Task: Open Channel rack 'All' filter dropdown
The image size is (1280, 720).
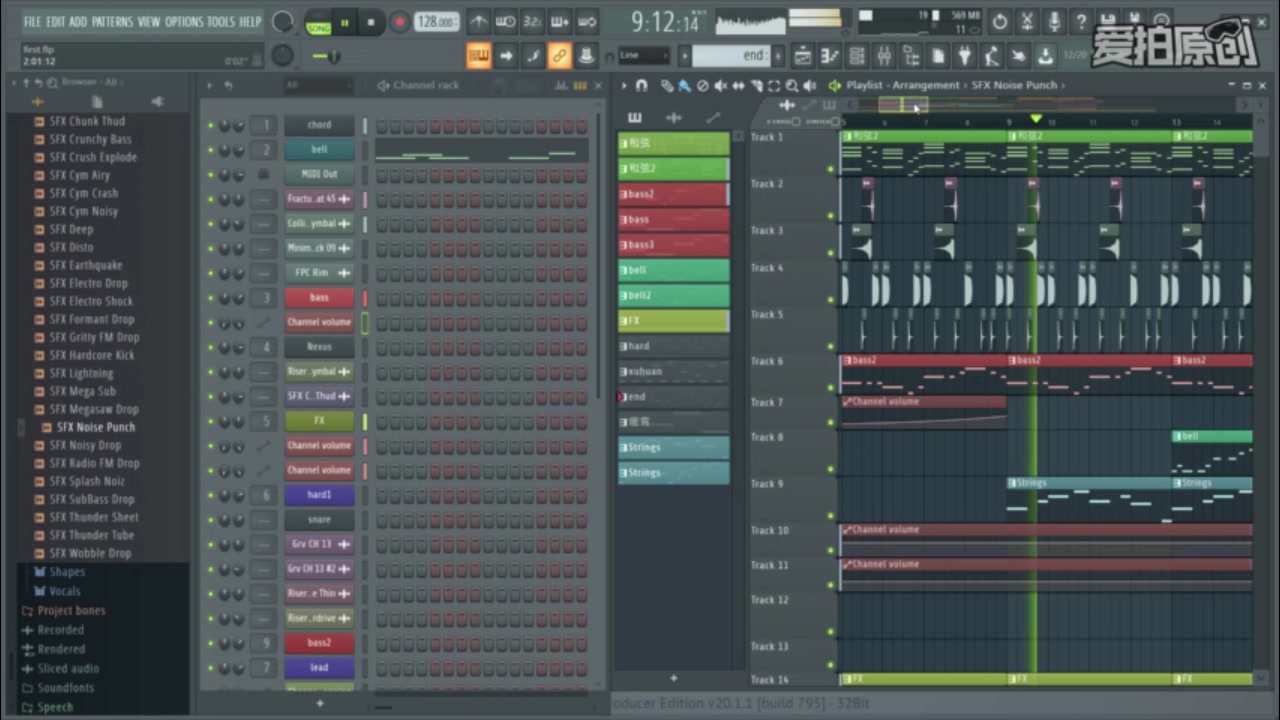Action: coord(318,86)
